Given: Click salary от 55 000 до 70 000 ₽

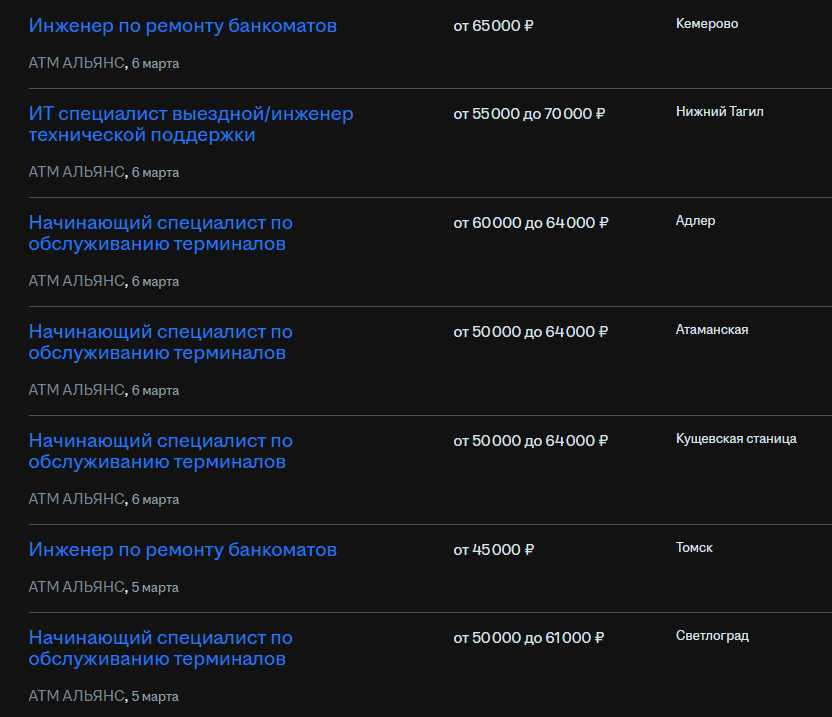Looking at the screenshot, I should (x=529, y=114).
